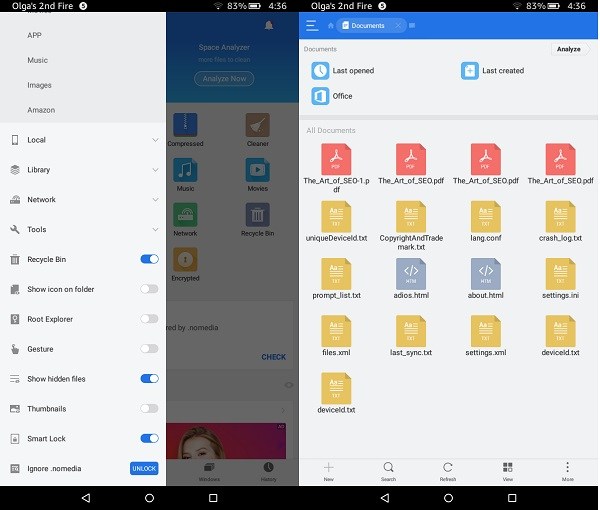This screenshot has width=600, height=510.
Task: Enable the Thumbnails switch
Action: tap(149, 408)
